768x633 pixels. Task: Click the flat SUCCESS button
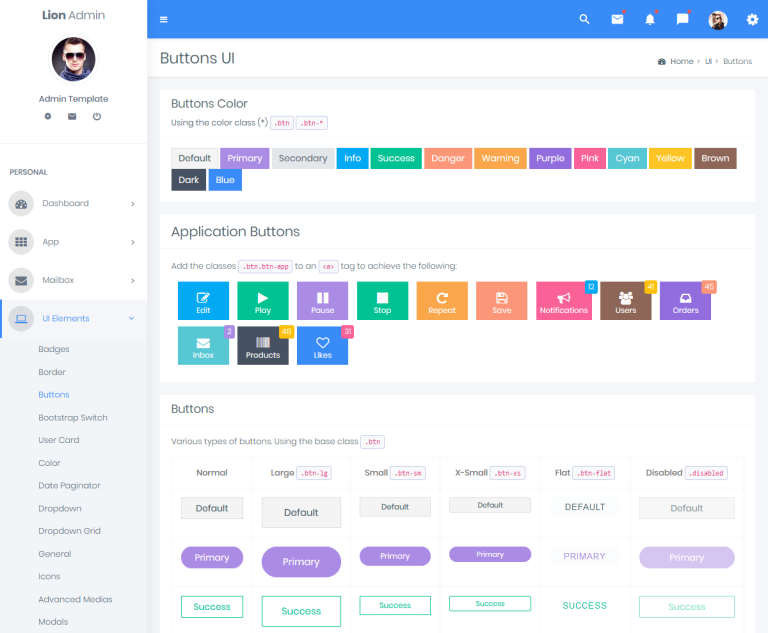584,606
